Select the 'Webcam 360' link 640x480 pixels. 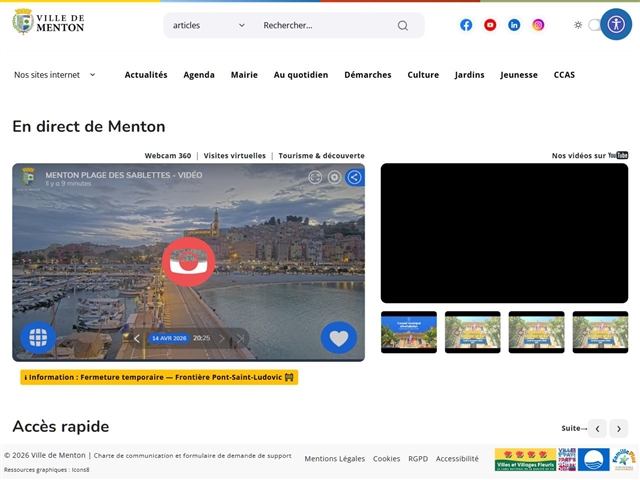168,156
